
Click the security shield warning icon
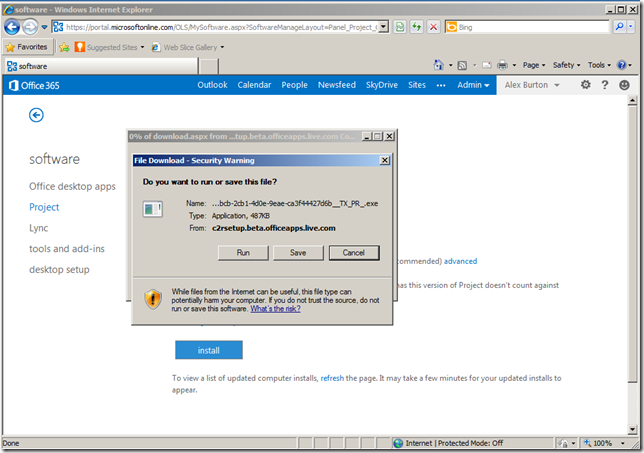153,299
